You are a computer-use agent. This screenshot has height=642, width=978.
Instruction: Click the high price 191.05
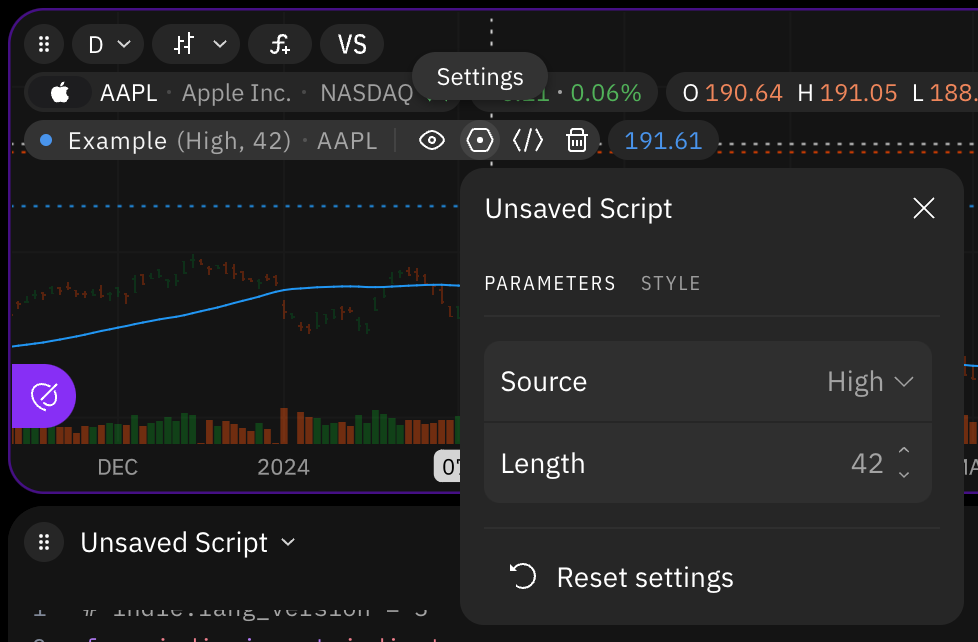point(858,93)
